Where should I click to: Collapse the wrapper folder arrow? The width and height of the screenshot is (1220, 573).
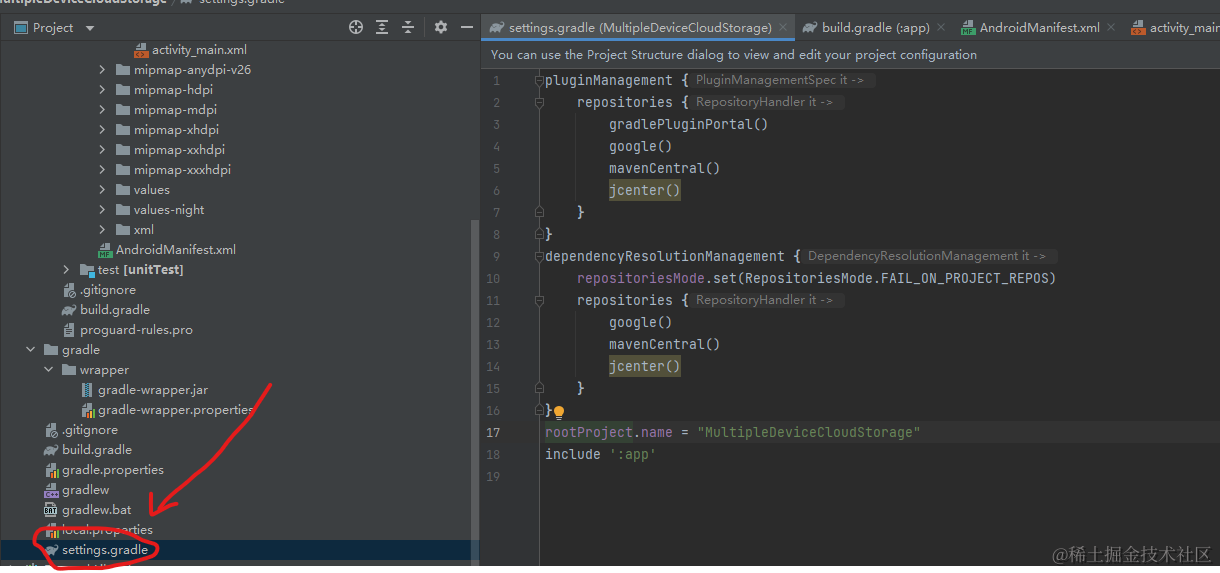point(48,370)
